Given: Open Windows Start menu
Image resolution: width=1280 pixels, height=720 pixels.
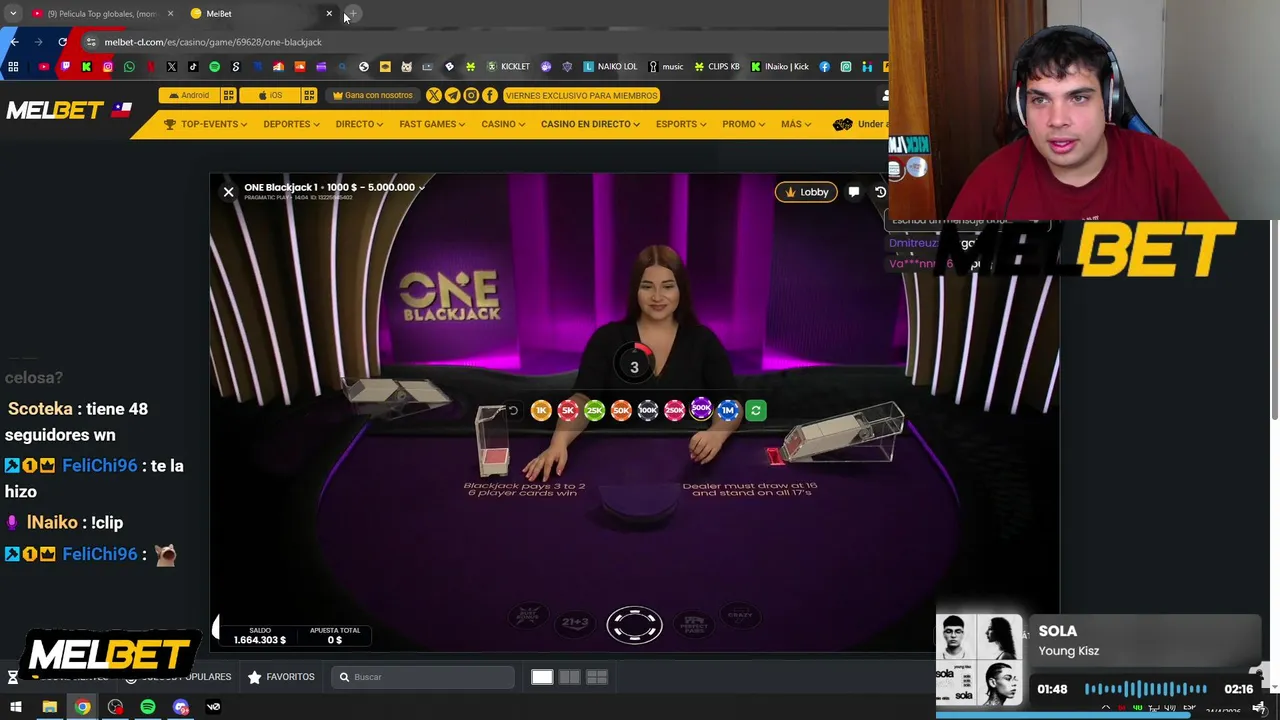Looking at the screenshot, I should (x=15, y=707).
